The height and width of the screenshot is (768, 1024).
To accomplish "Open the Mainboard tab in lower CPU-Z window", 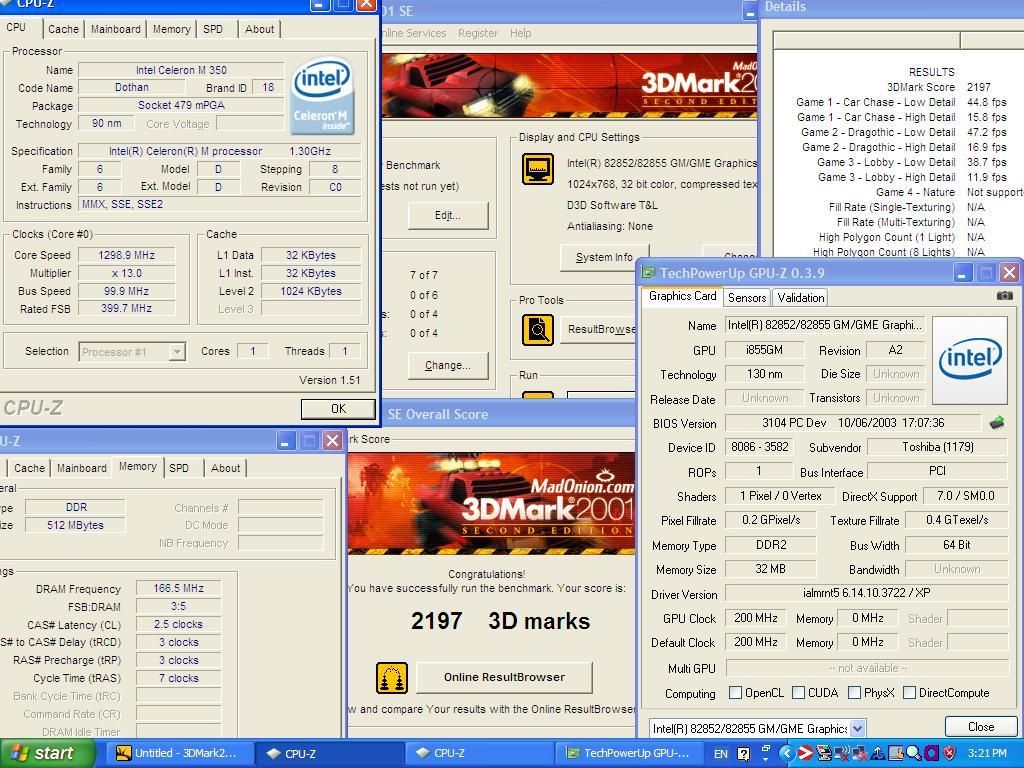I will (82, 468).
